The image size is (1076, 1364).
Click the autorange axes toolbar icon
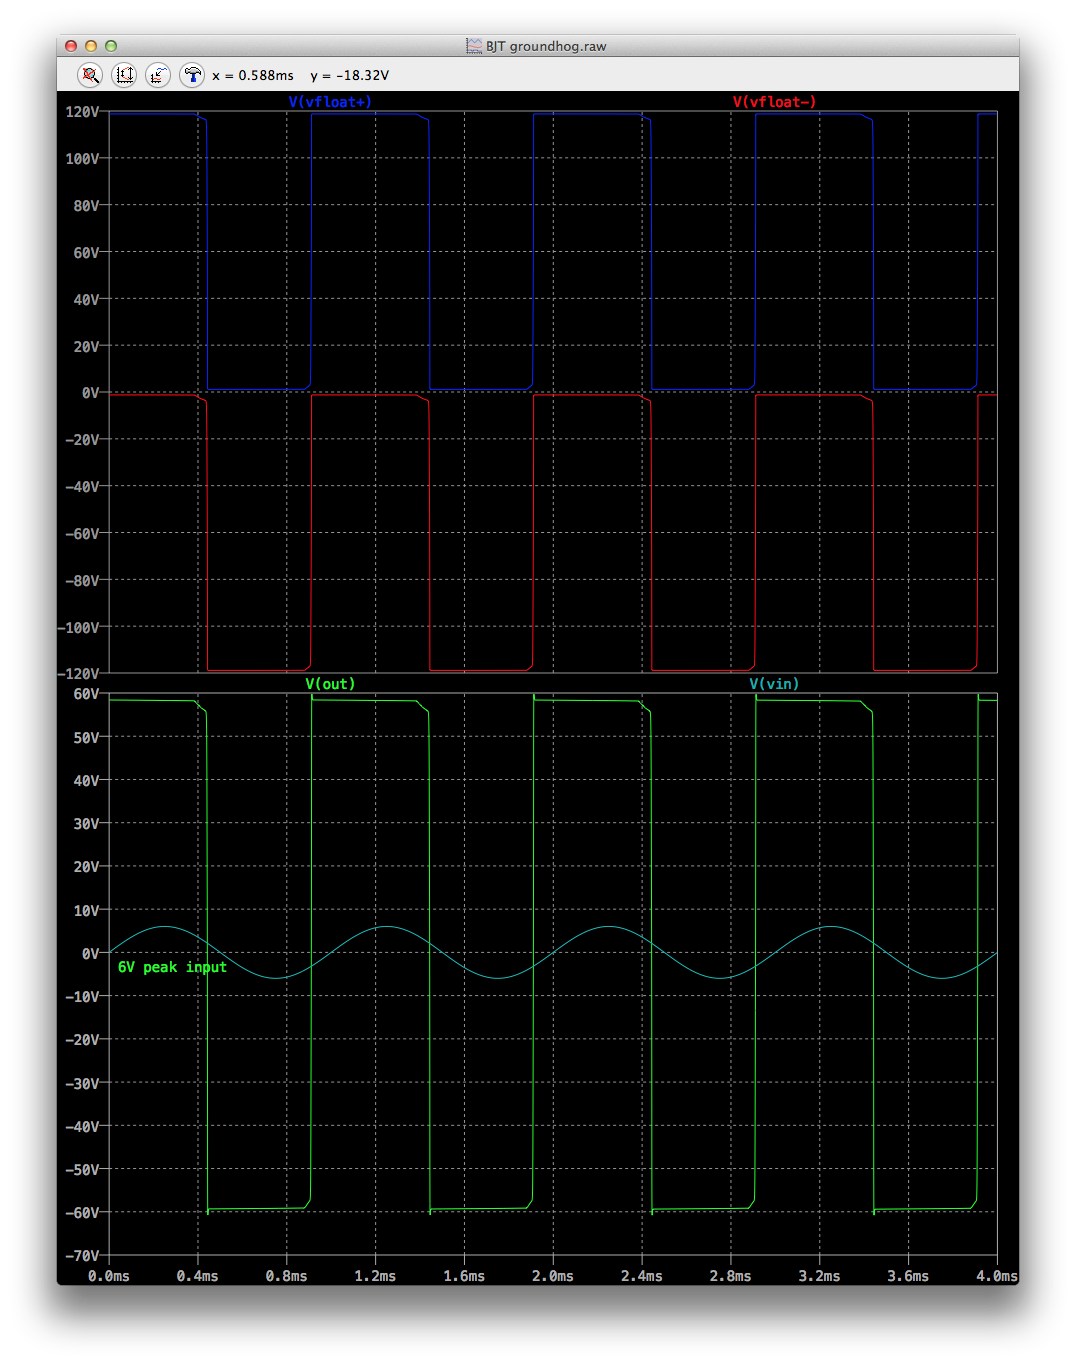pyautogui.click(x=124, y=75)
